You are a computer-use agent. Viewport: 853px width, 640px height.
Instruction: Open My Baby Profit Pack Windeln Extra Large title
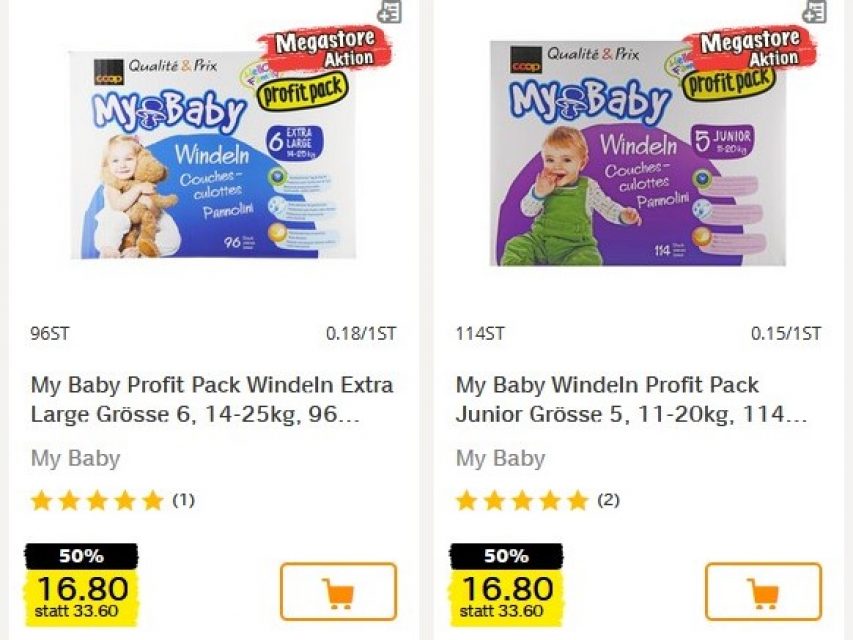pyautogui.click(x=212, y=399)
